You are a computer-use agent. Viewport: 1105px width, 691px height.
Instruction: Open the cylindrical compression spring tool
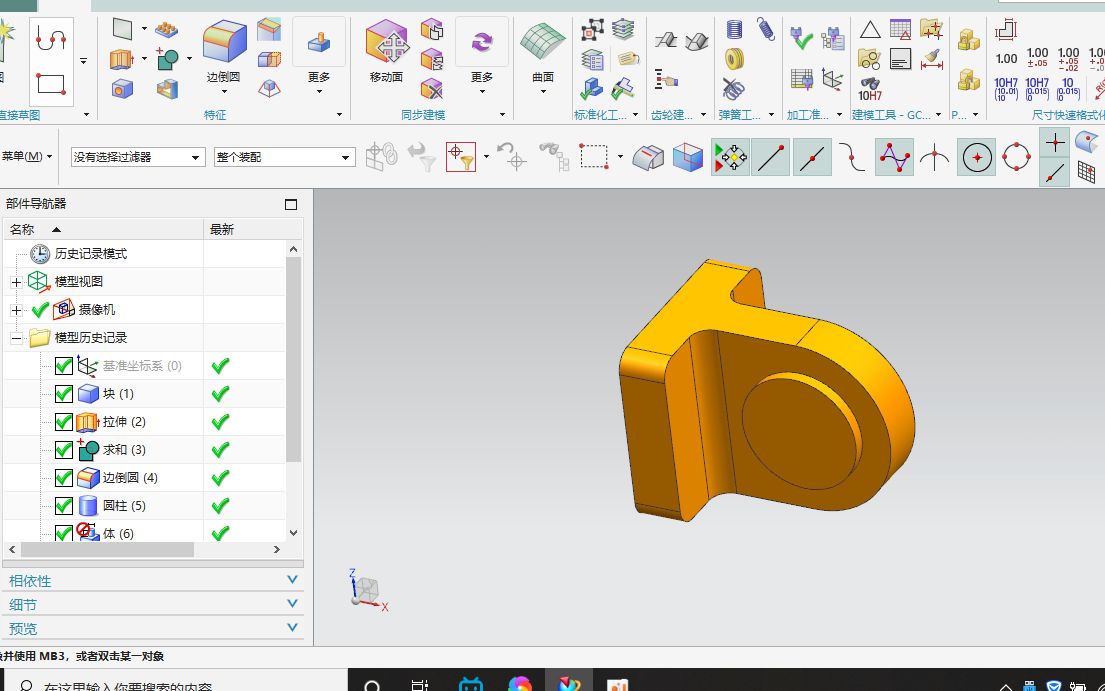[734, 29]
